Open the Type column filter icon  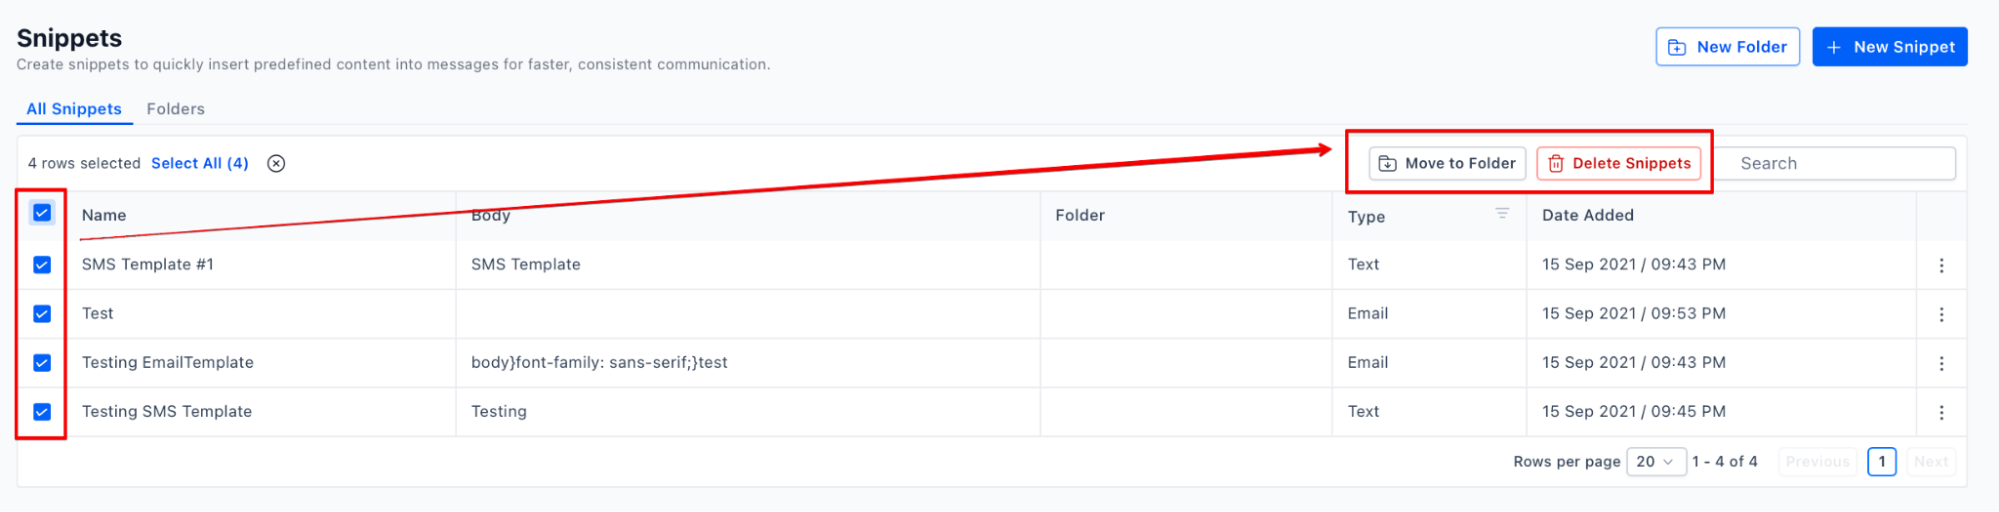tap(1501, 213)
